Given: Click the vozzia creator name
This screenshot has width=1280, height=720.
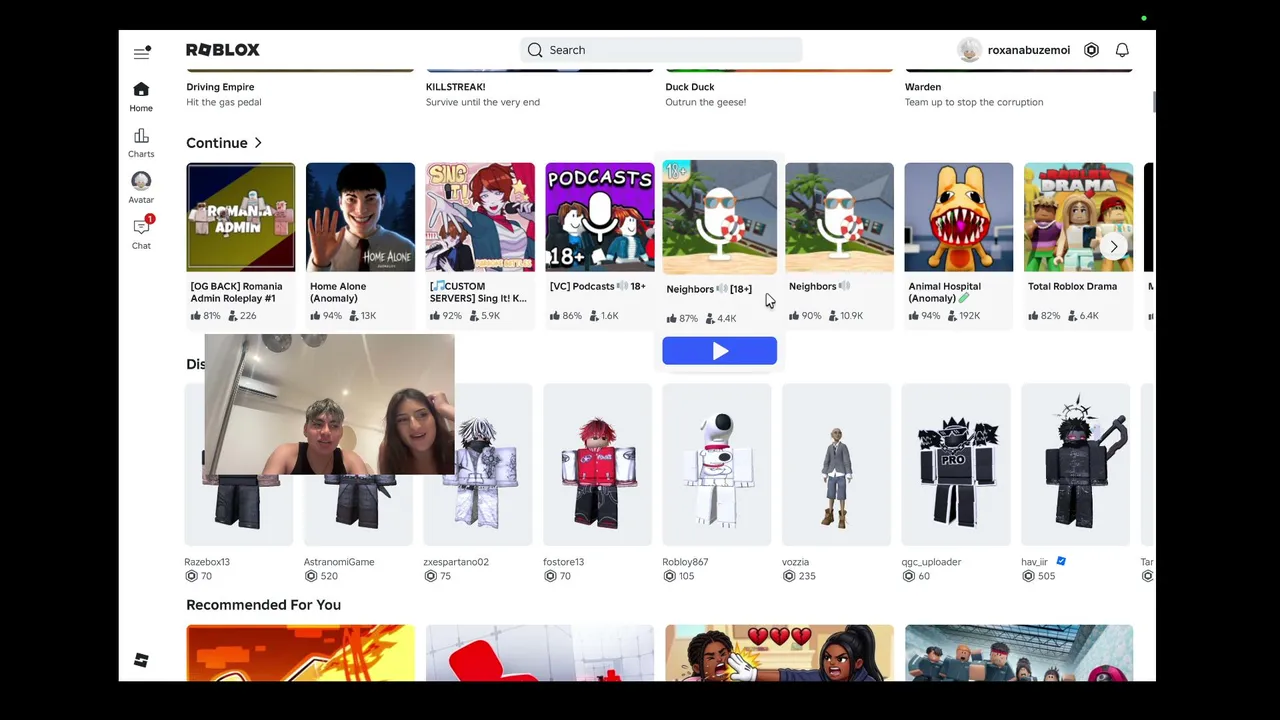Looking at the screenshot, I should click(795, 562).
